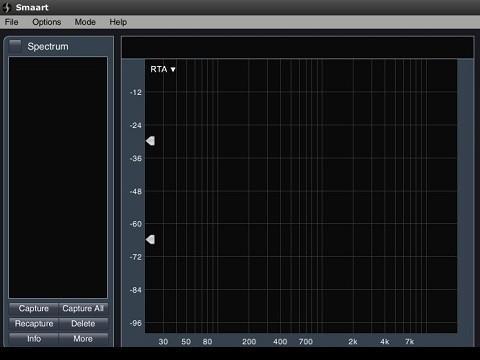
Task: Select the lower threshold marker near -66 dB
Action: coord(150,239)
